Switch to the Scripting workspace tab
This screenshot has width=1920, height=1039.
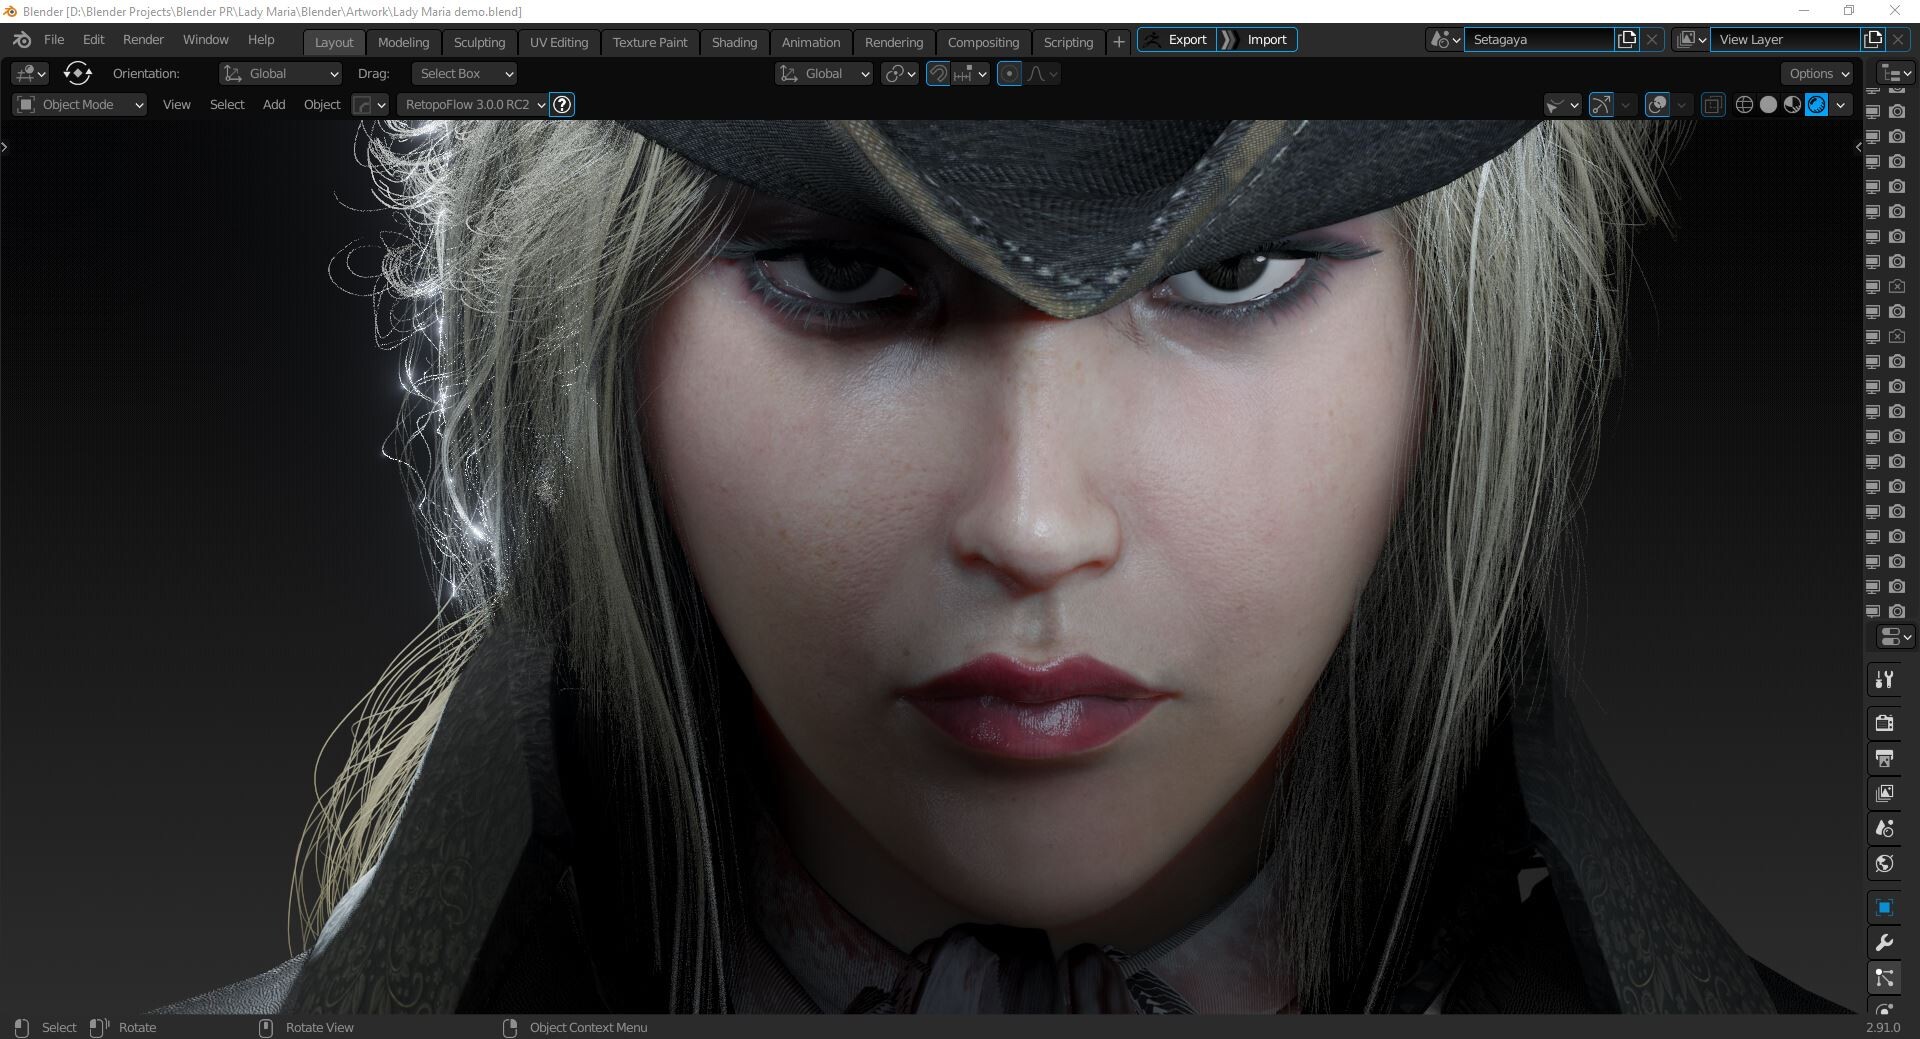click(1068, 42)
